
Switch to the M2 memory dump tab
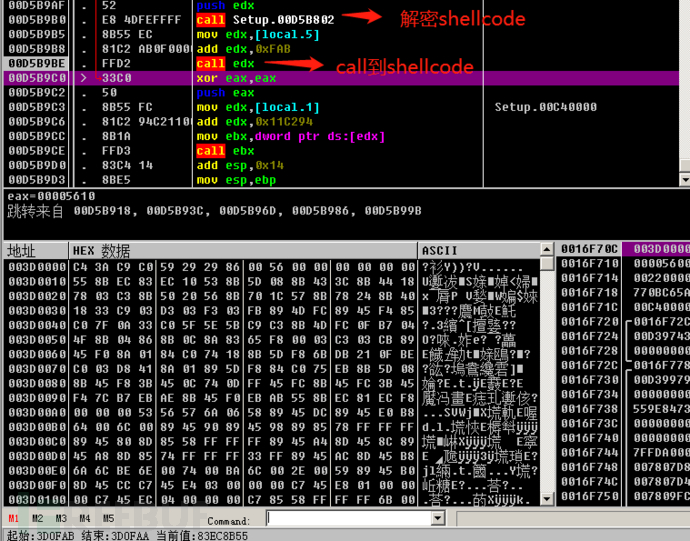click(x=37, y=519)
